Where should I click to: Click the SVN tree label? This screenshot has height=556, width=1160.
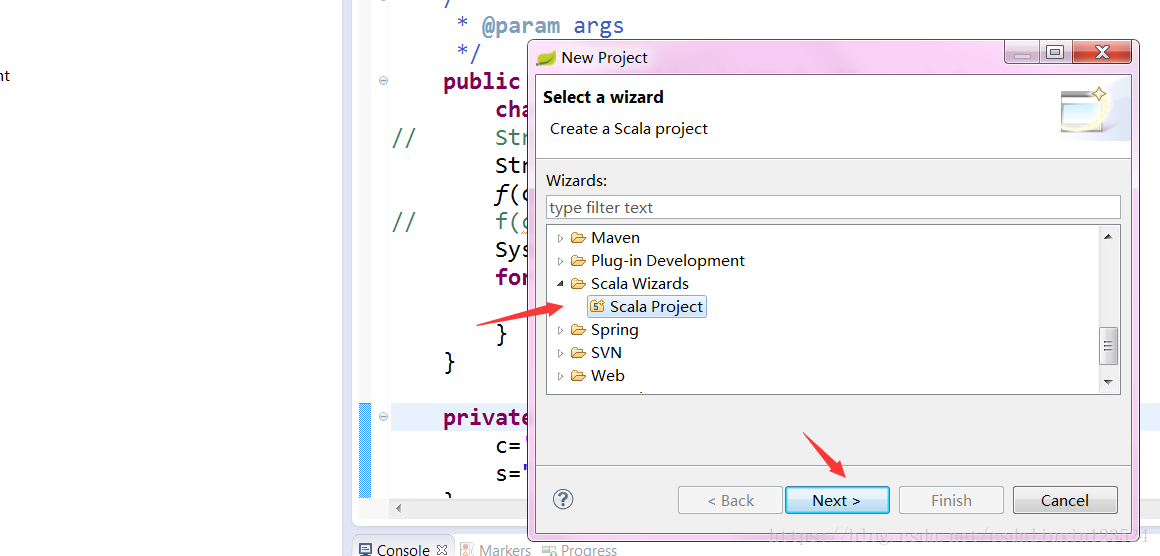point(606,353)
